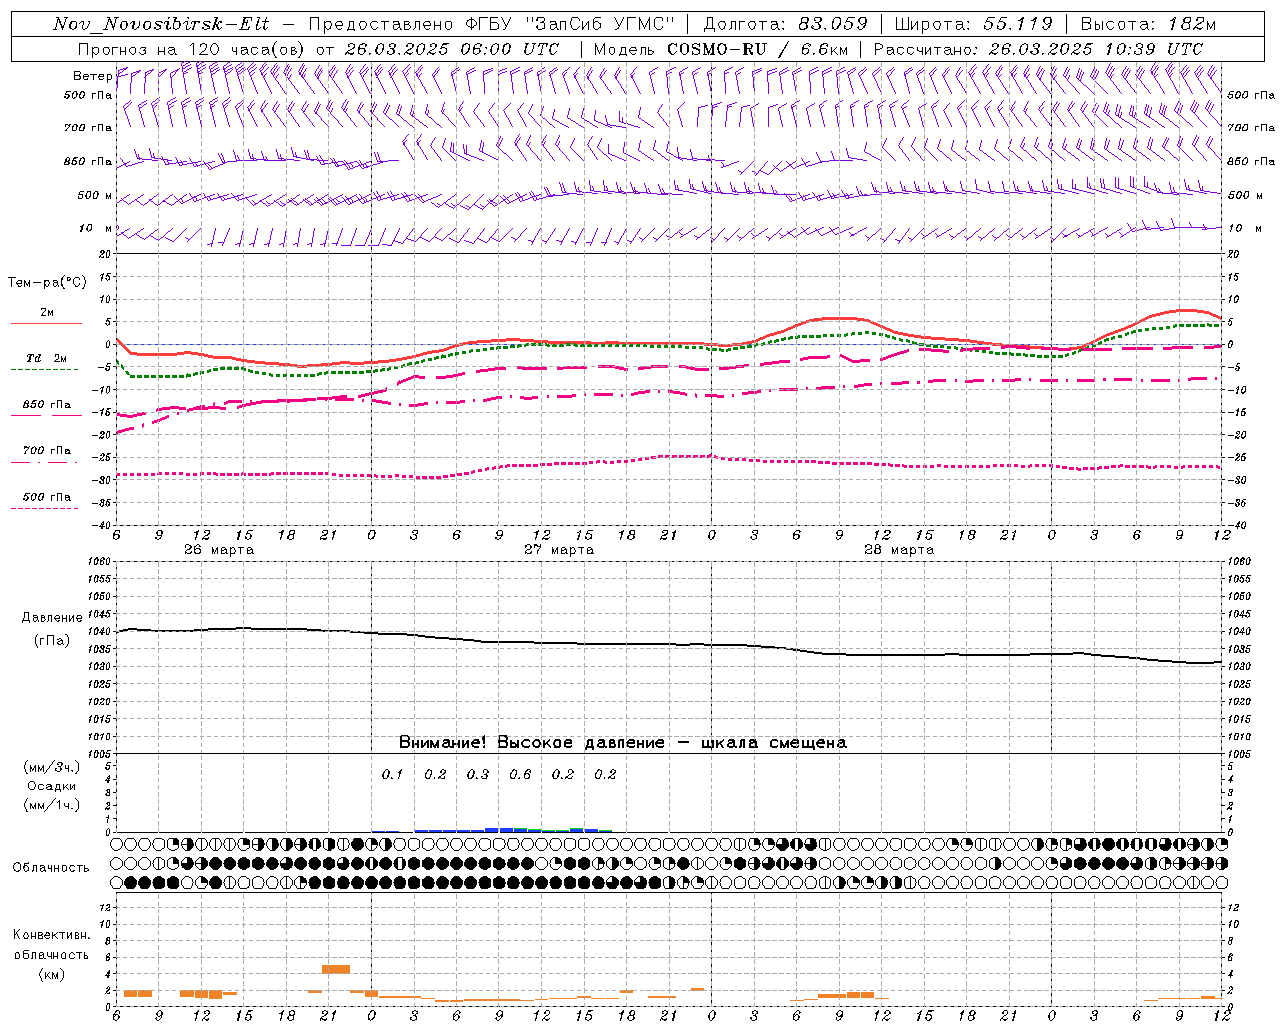Viewport: 1280px width, 1024px height.
Task: Click the 850 гПа temperature legend label
Action: (x=46, y=405)
